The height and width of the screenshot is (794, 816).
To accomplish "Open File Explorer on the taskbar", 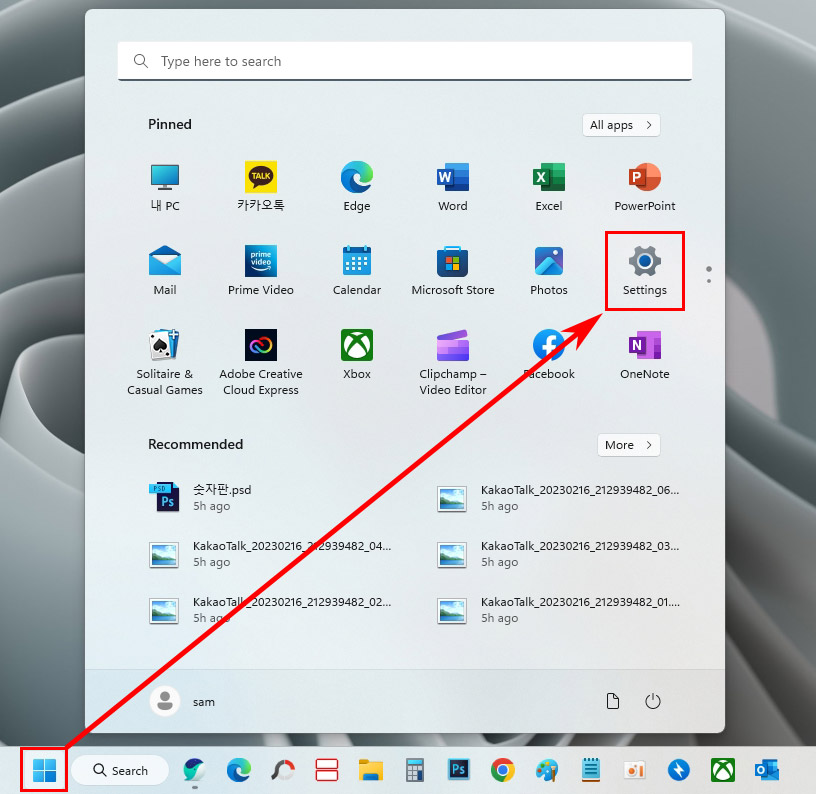I will click(371, 770).
